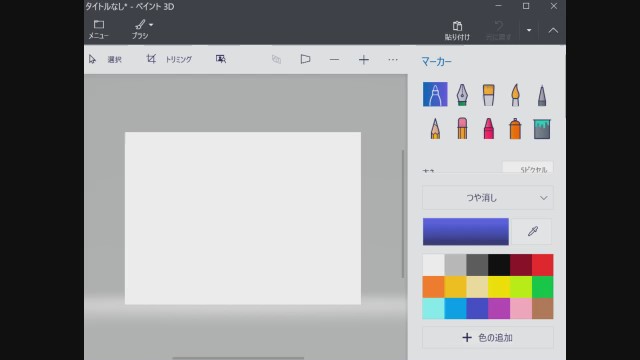Click the Mixed Reality flag icon
Viewport: 640px width, 360px height.
pyautogui.click(x=305, y=60)
